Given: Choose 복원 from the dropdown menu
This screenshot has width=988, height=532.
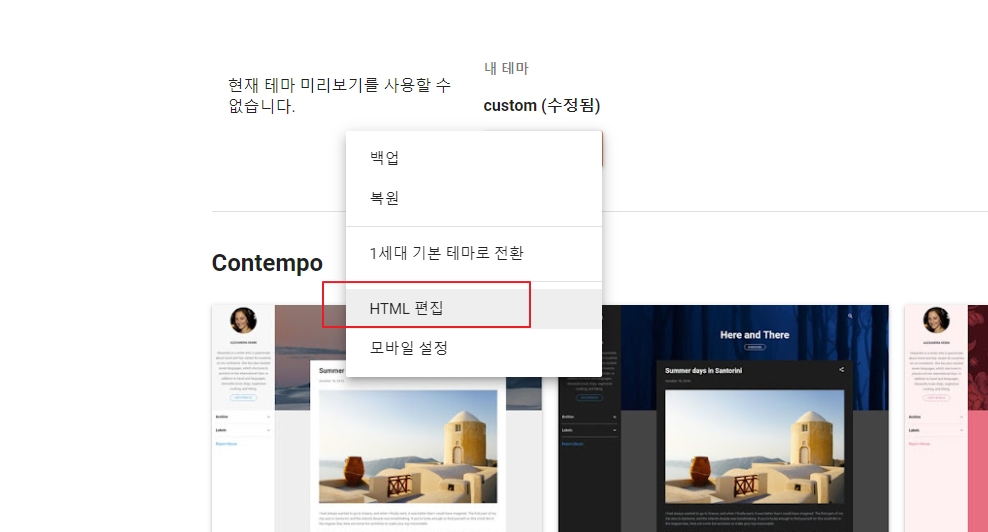Looking at the screenshot, I should tap(474, 198).
